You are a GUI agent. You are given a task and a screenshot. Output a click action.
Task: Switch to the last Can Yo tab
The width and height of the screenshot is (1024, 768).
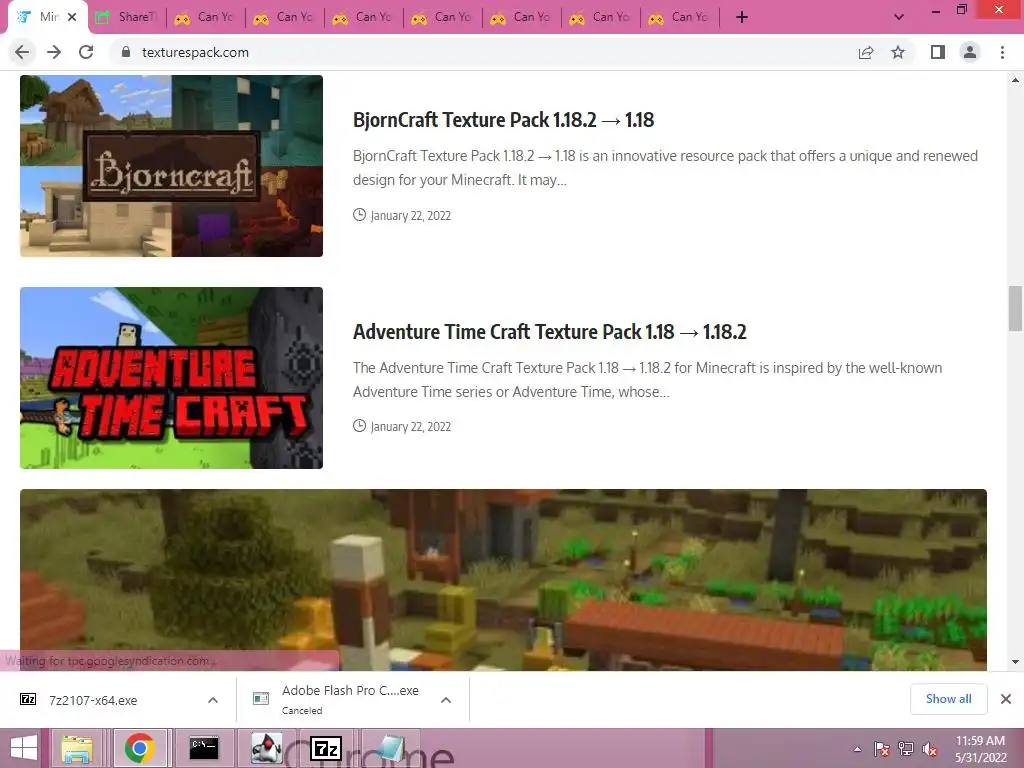tap(679, 17)
